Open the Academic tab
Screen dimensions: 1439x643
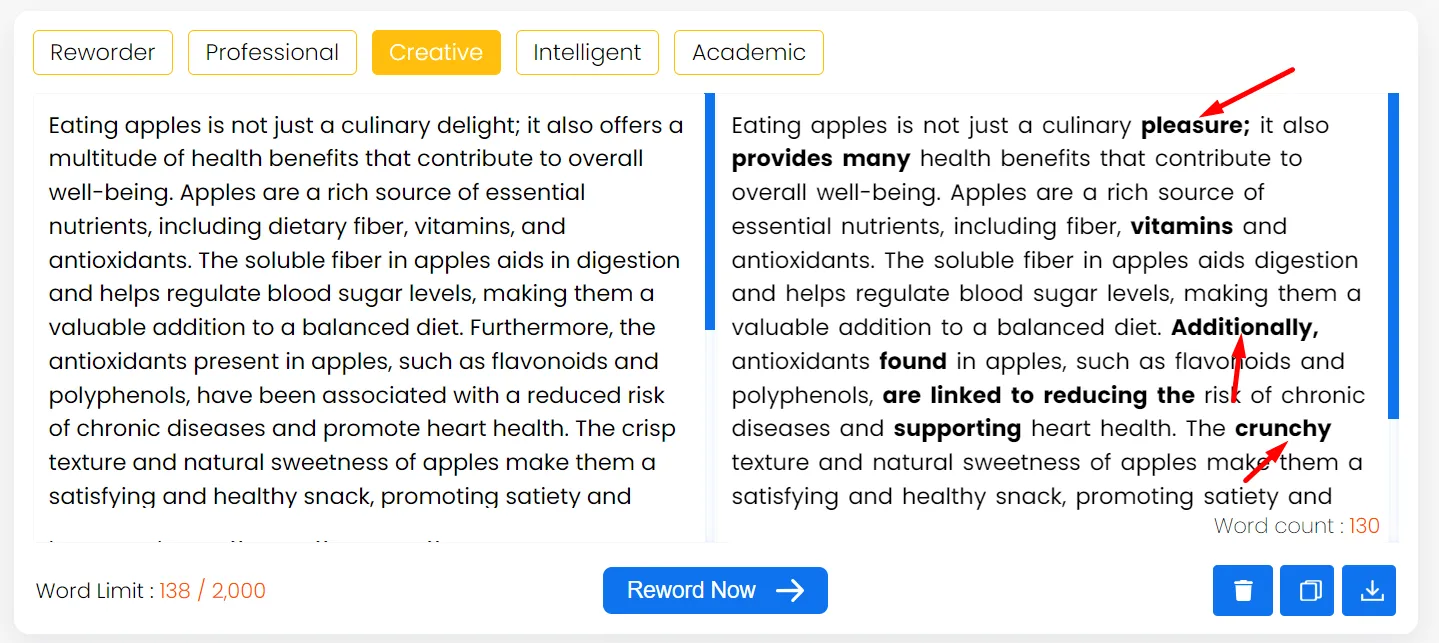(748, 52)
